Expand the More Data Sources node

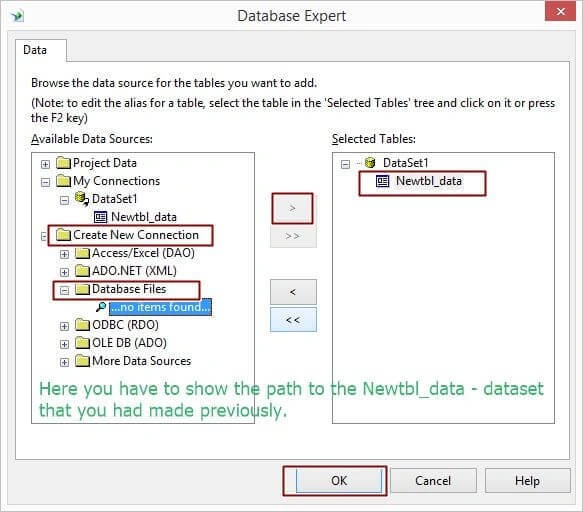(64, 362)
